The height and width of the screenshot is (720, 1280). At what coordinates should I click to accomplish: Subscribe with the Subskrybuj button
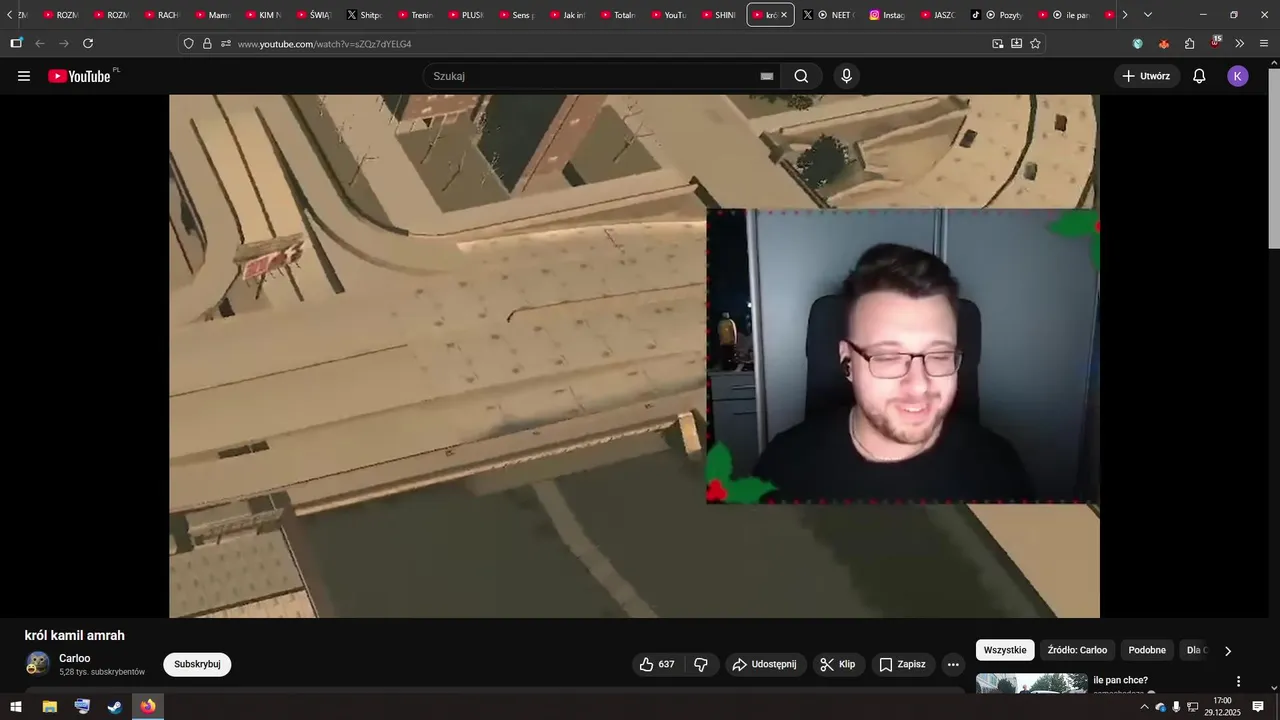tap(197, 664)
